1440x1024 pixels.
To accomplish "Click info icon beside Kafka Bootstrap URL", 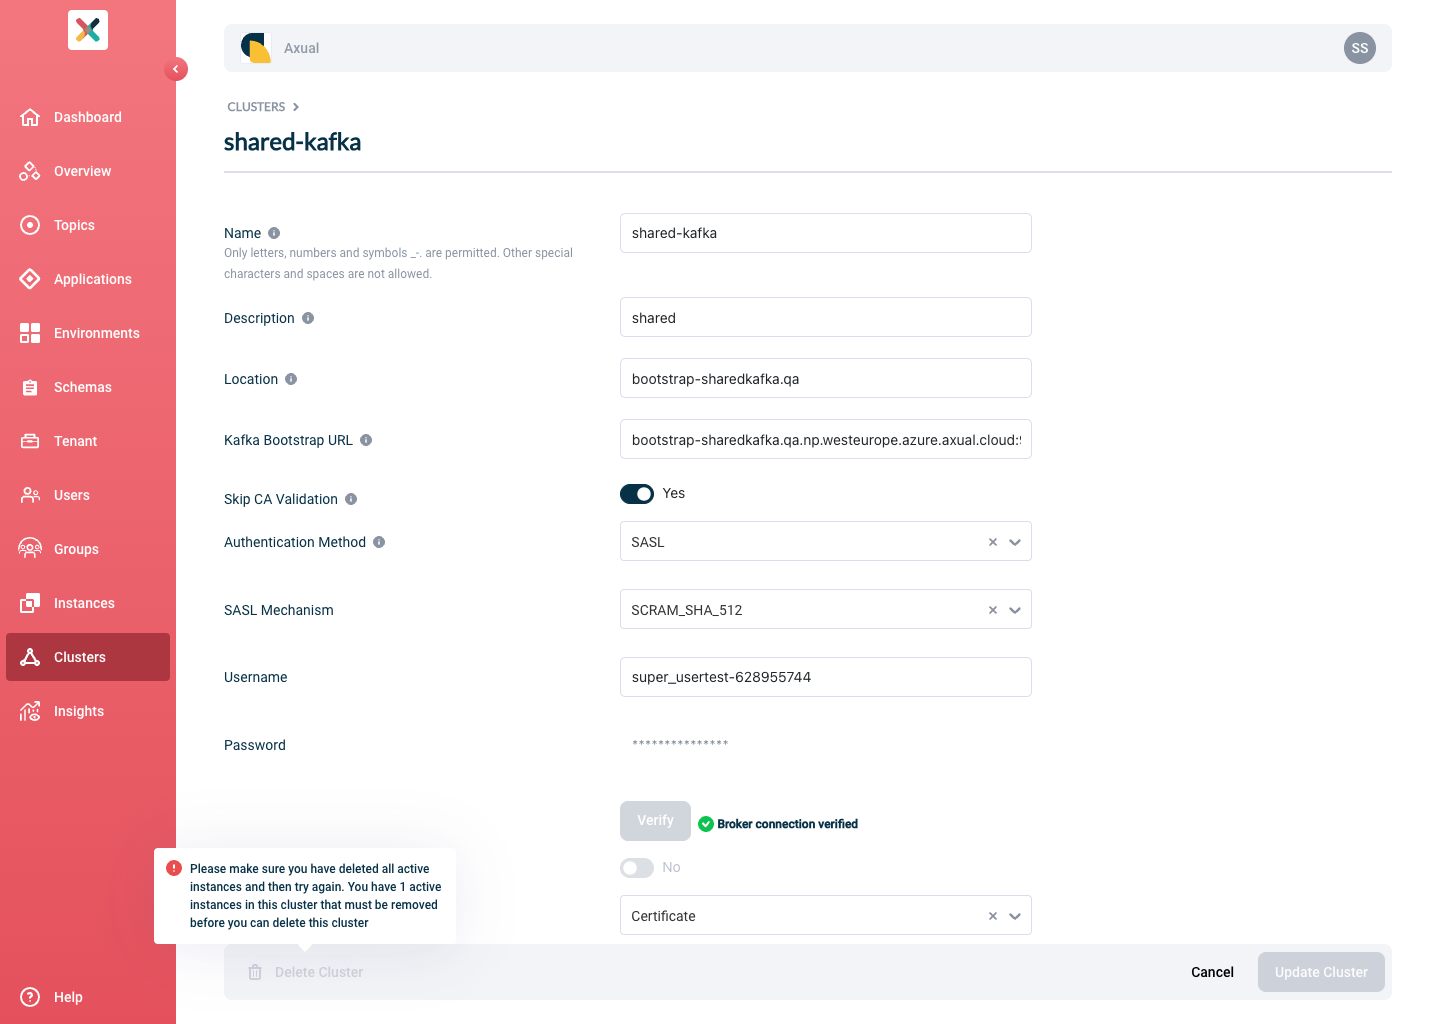I will [366, 440].
